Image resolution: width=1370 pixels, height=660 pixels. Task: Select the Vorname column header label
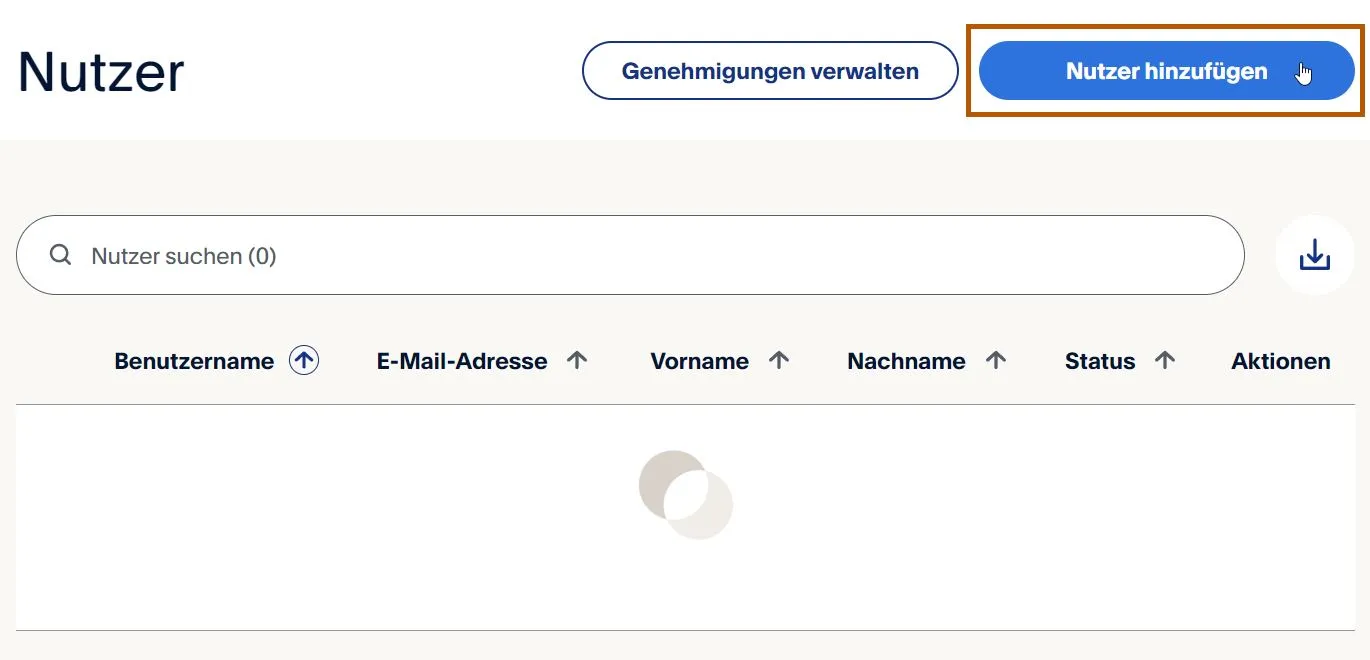click(x=700, y=360)
